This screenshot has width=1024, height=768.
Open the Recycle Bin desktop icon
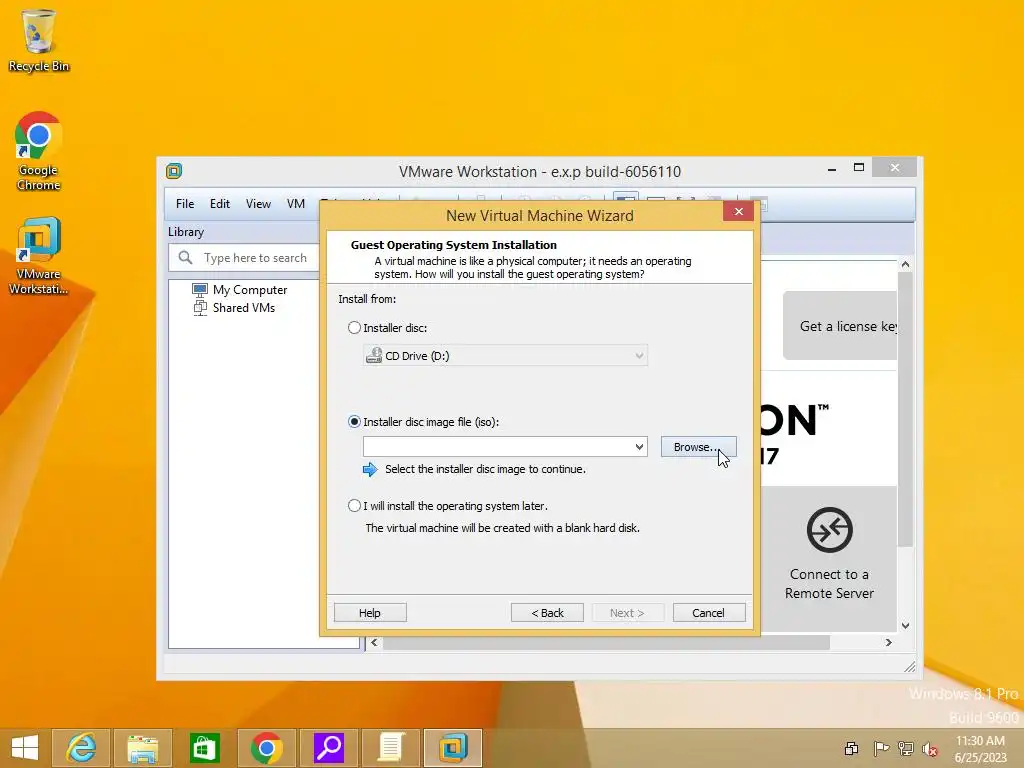pyautogui.click(x=39, y=40)
